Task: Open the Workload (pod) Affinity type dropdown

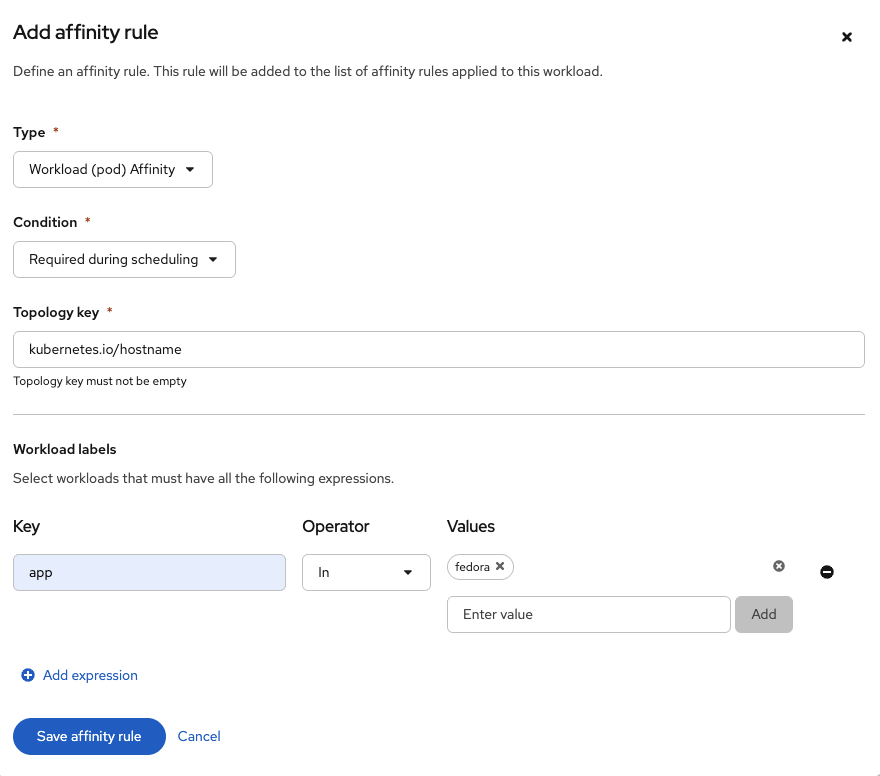Action: pos(102,170)
